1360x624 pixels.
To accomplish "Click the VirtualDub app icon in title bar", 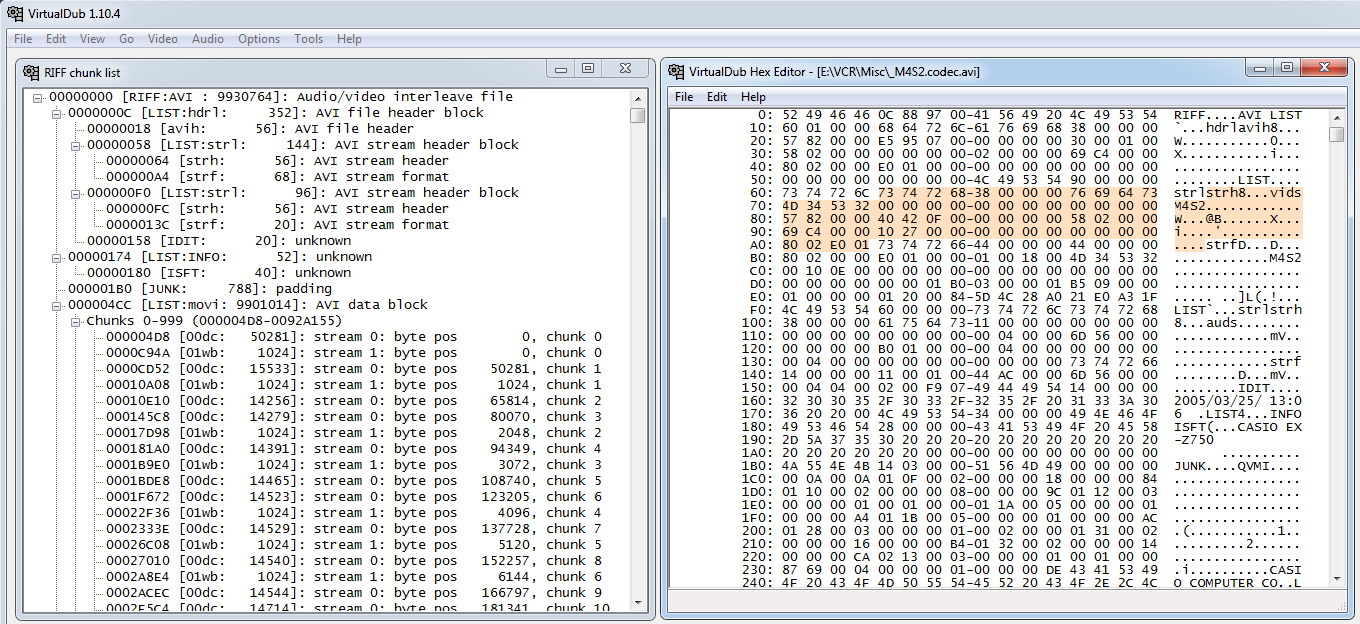I will pos(15,12).
